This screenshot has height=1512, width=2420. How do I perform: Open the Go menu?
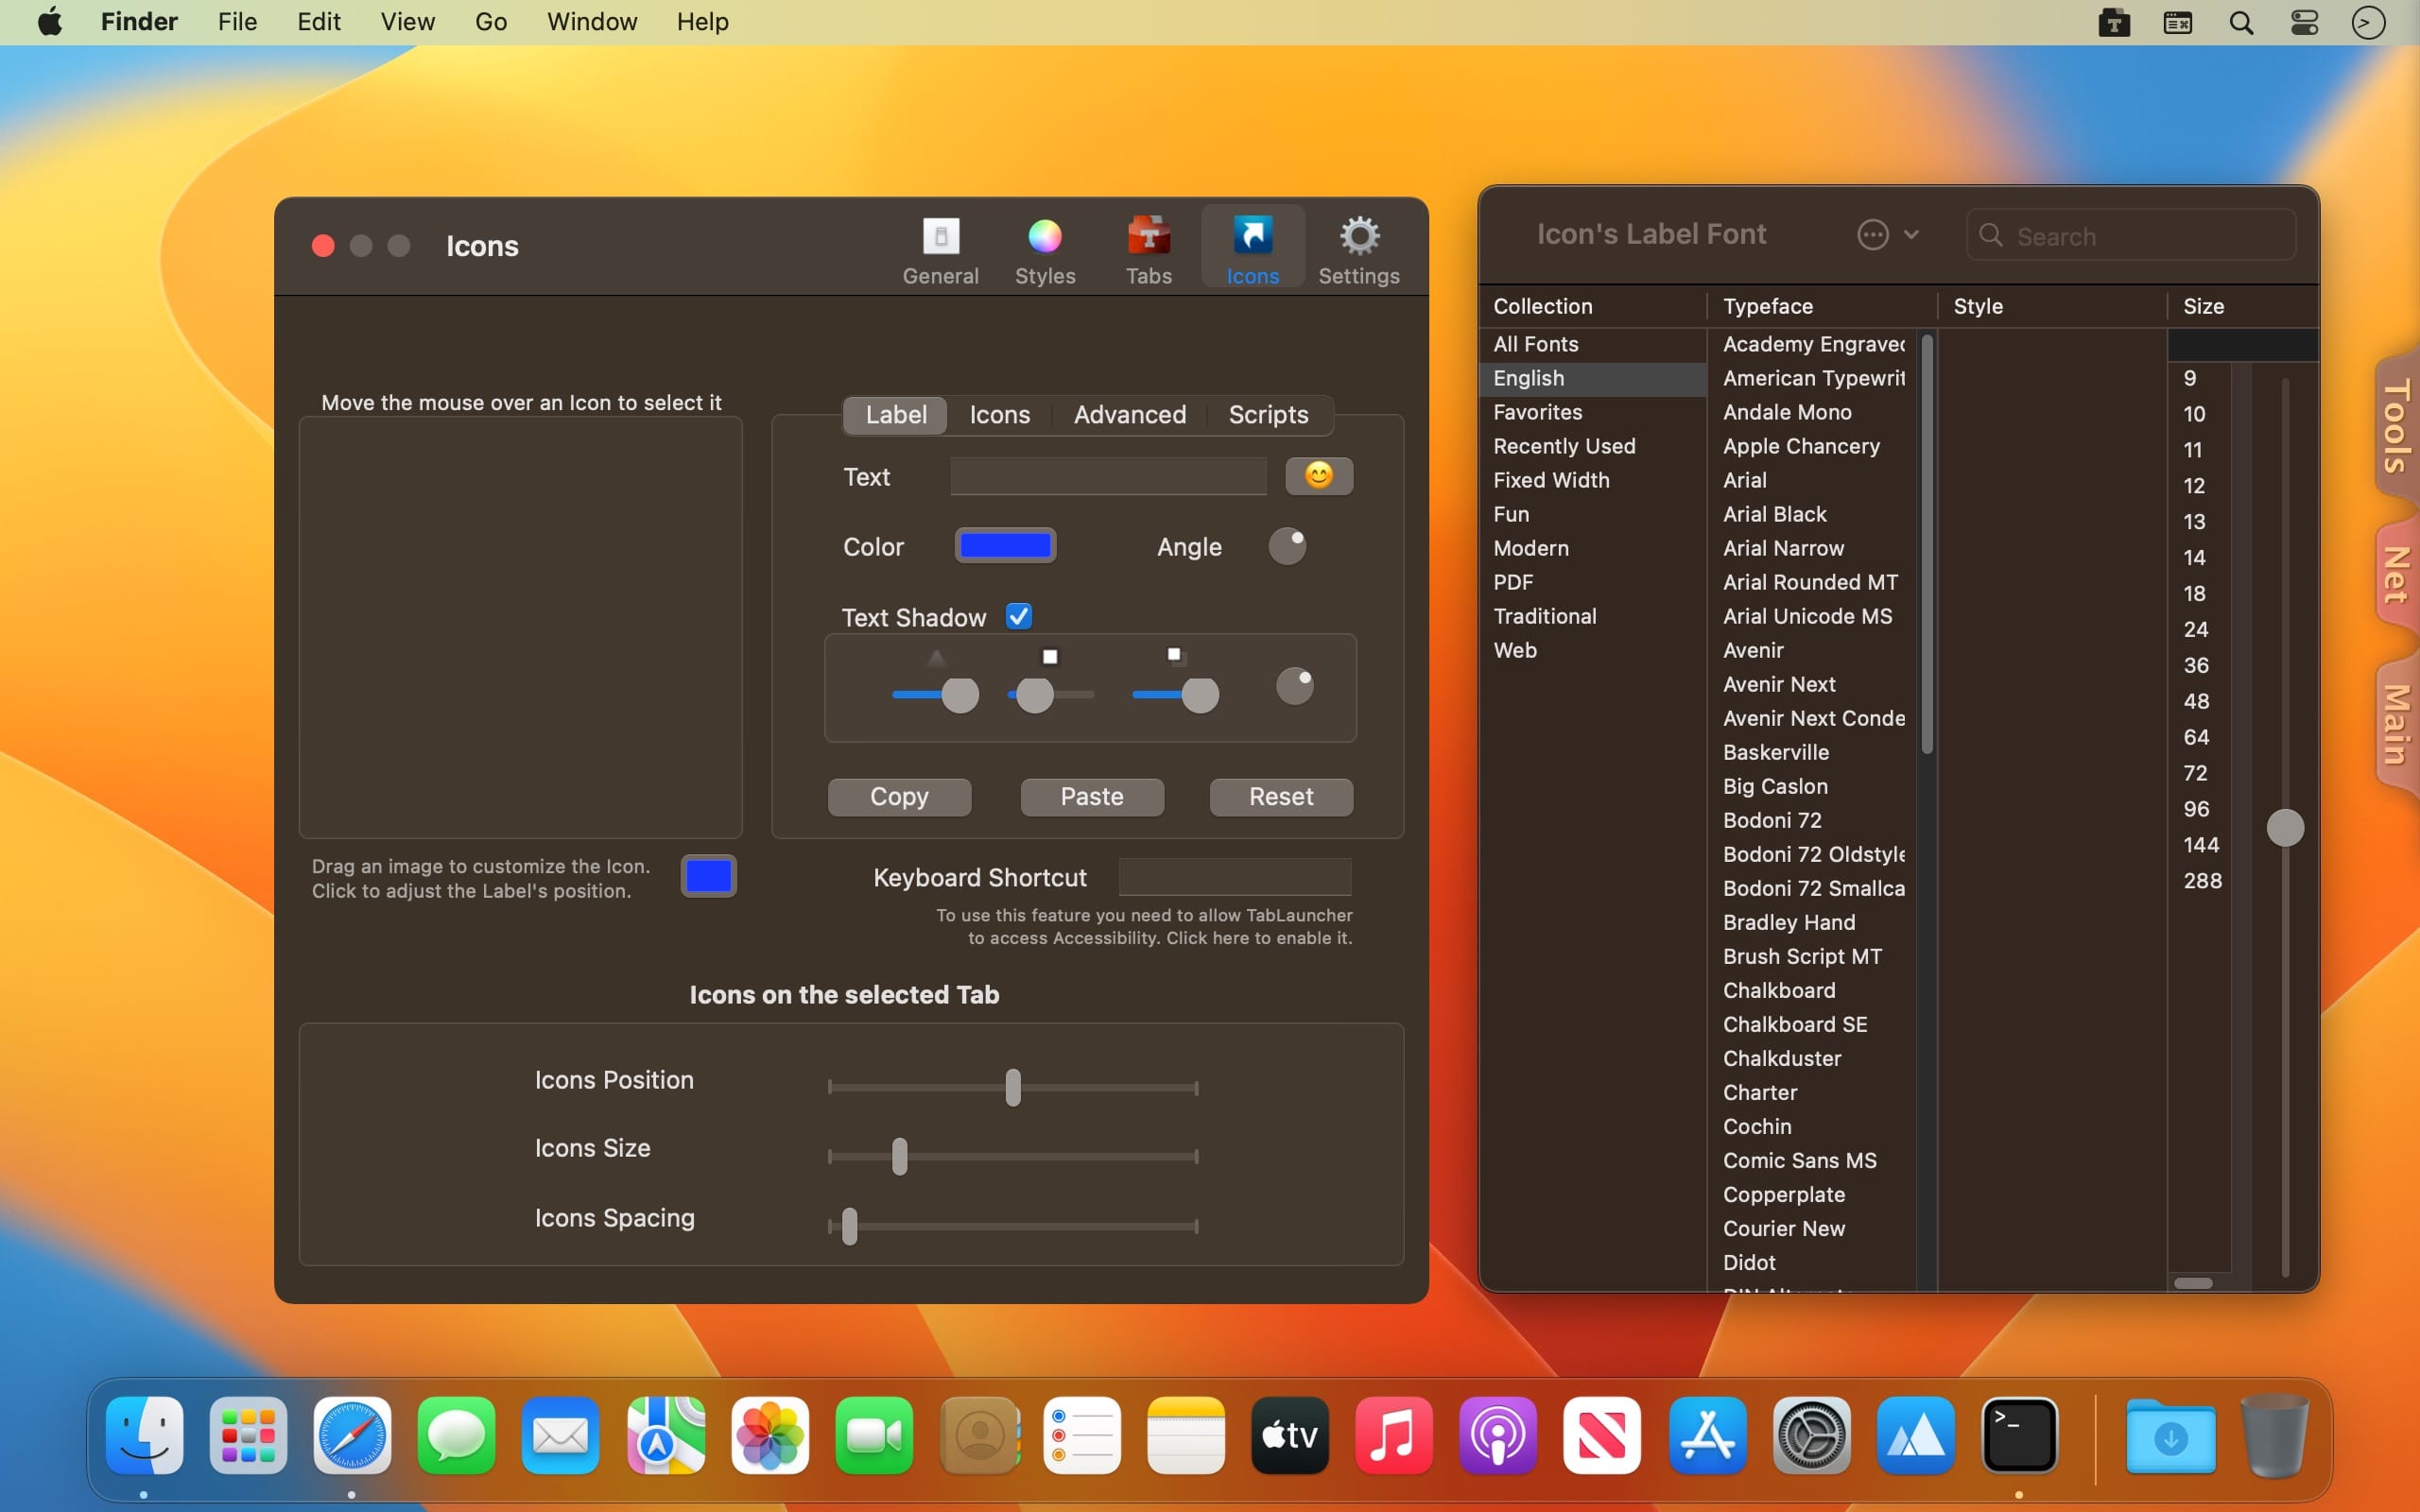coord(491,22)
